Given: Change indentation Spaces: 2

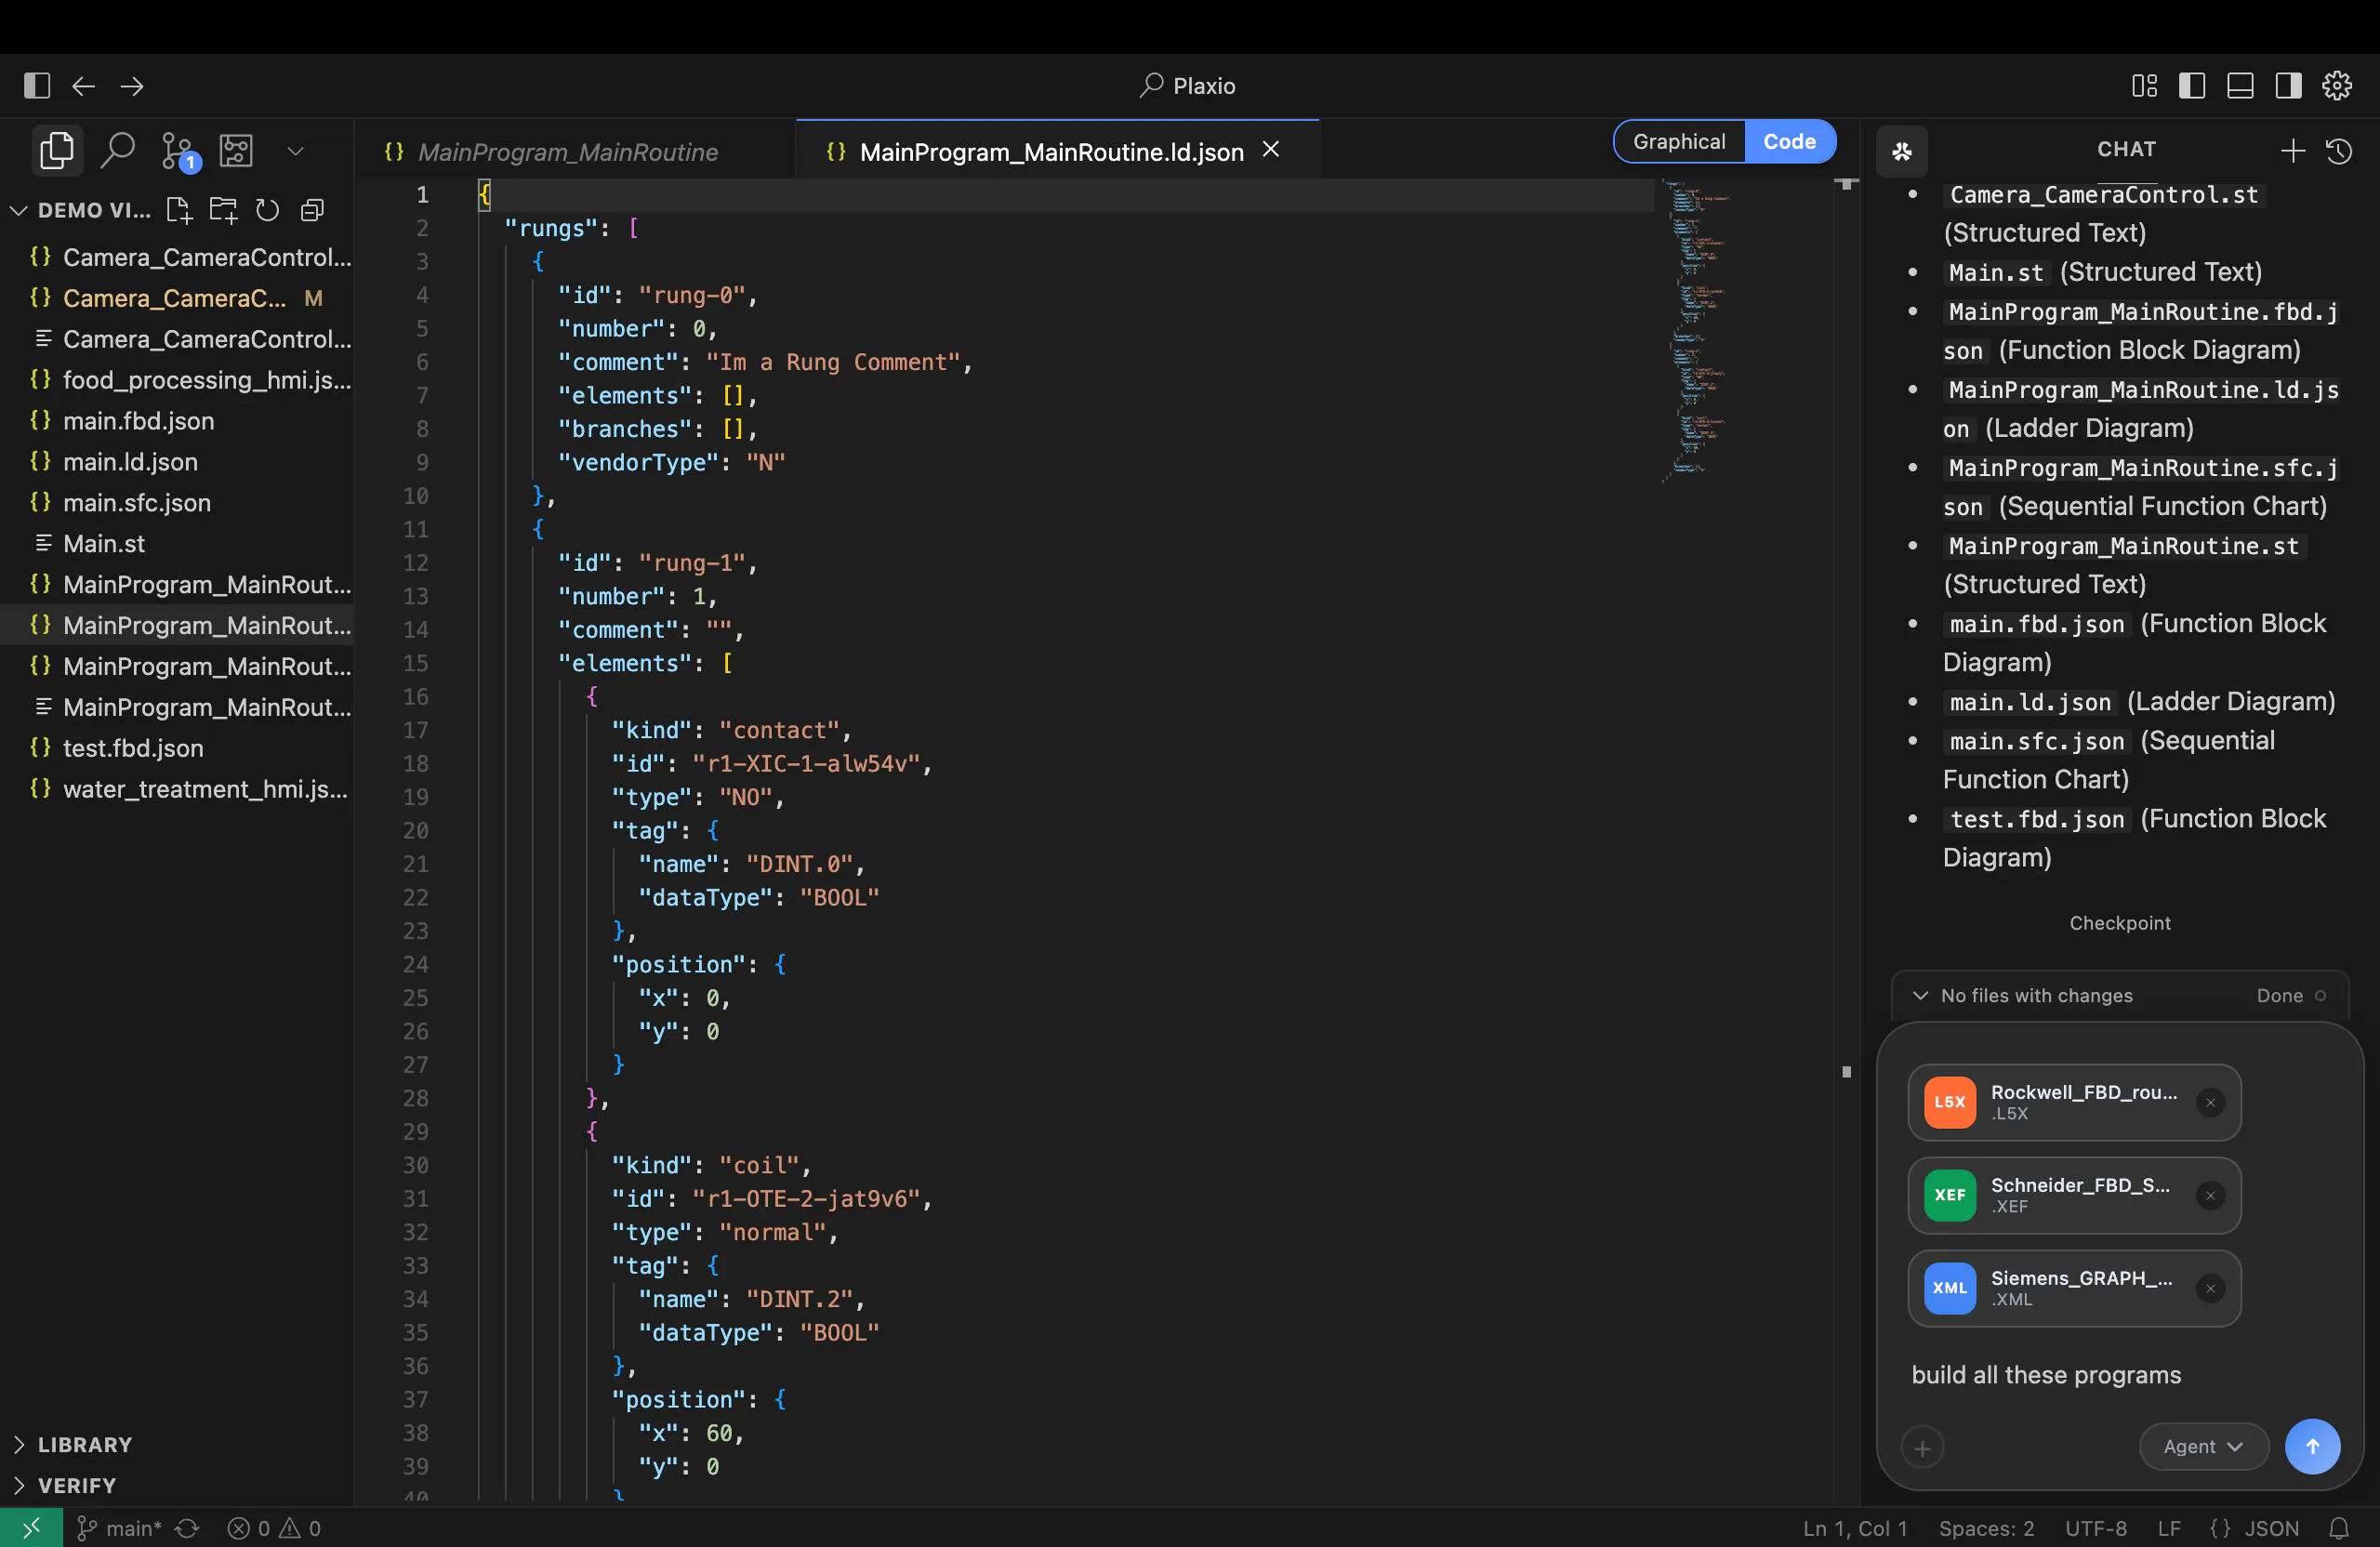Looking at the screenshot, I should point(1986,1528).
